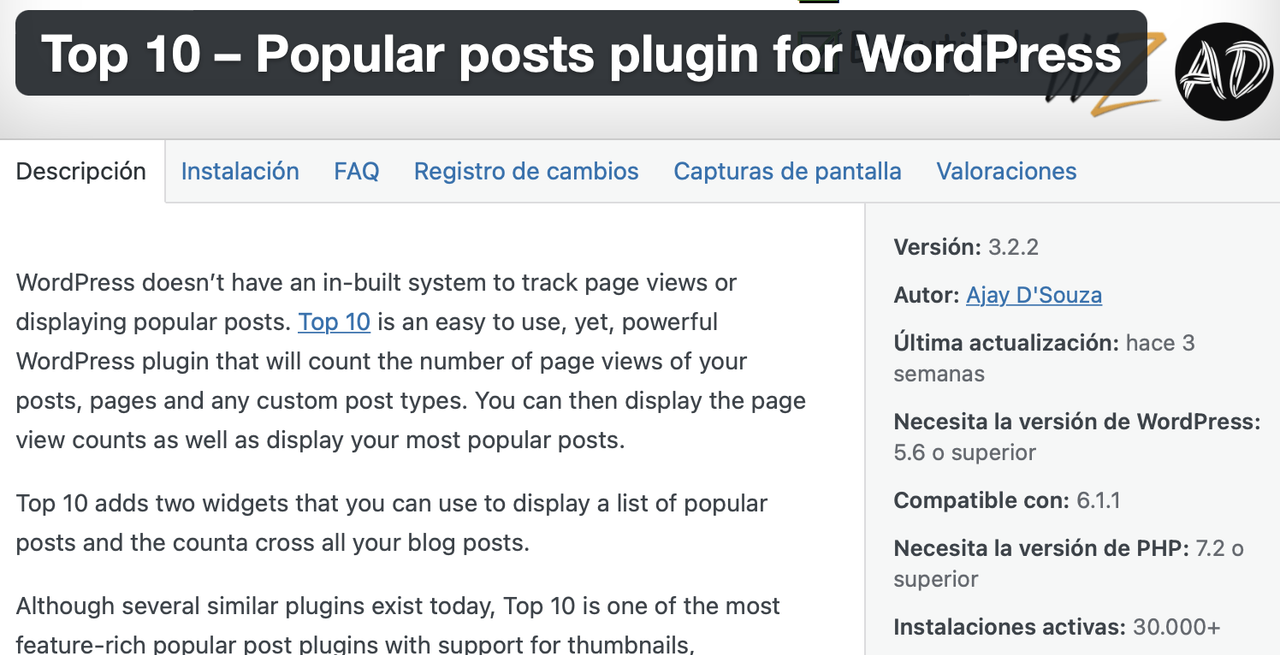Image resolution: width=1280 pixels, height=655 pixels.
Task: Click paragraph starting 'Although several similar plugins'
Action: pos(398,625)
